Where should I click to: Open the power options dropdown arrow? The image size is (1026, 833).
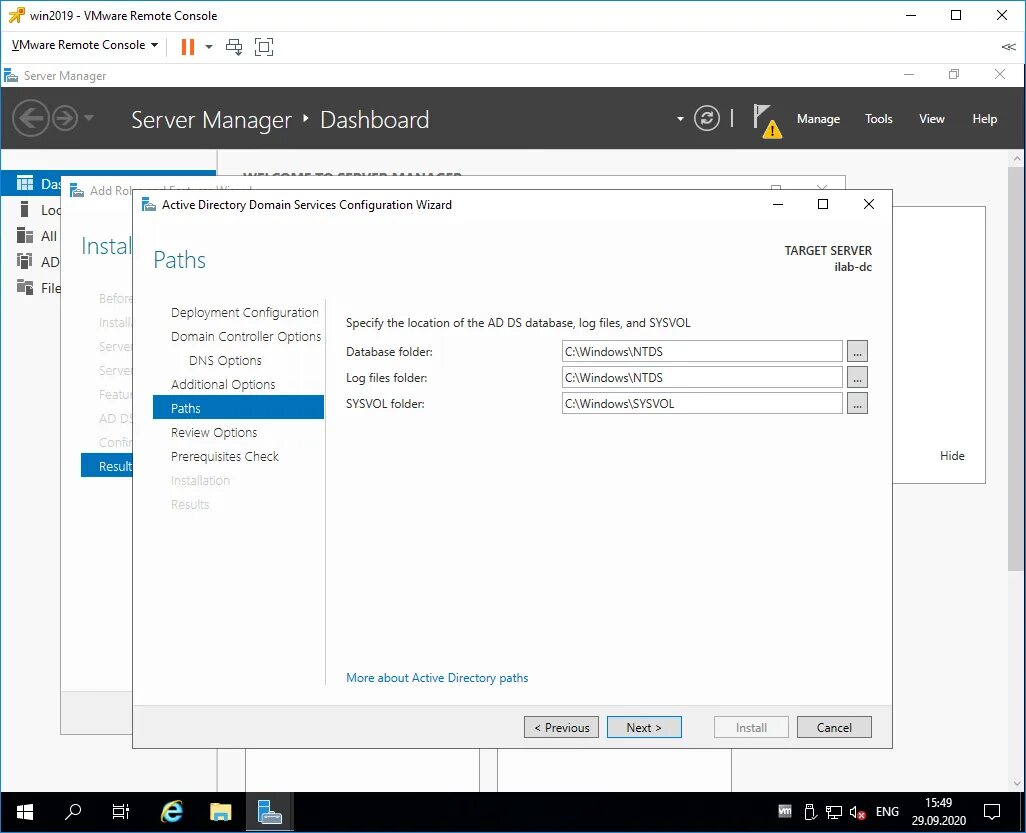209,46
